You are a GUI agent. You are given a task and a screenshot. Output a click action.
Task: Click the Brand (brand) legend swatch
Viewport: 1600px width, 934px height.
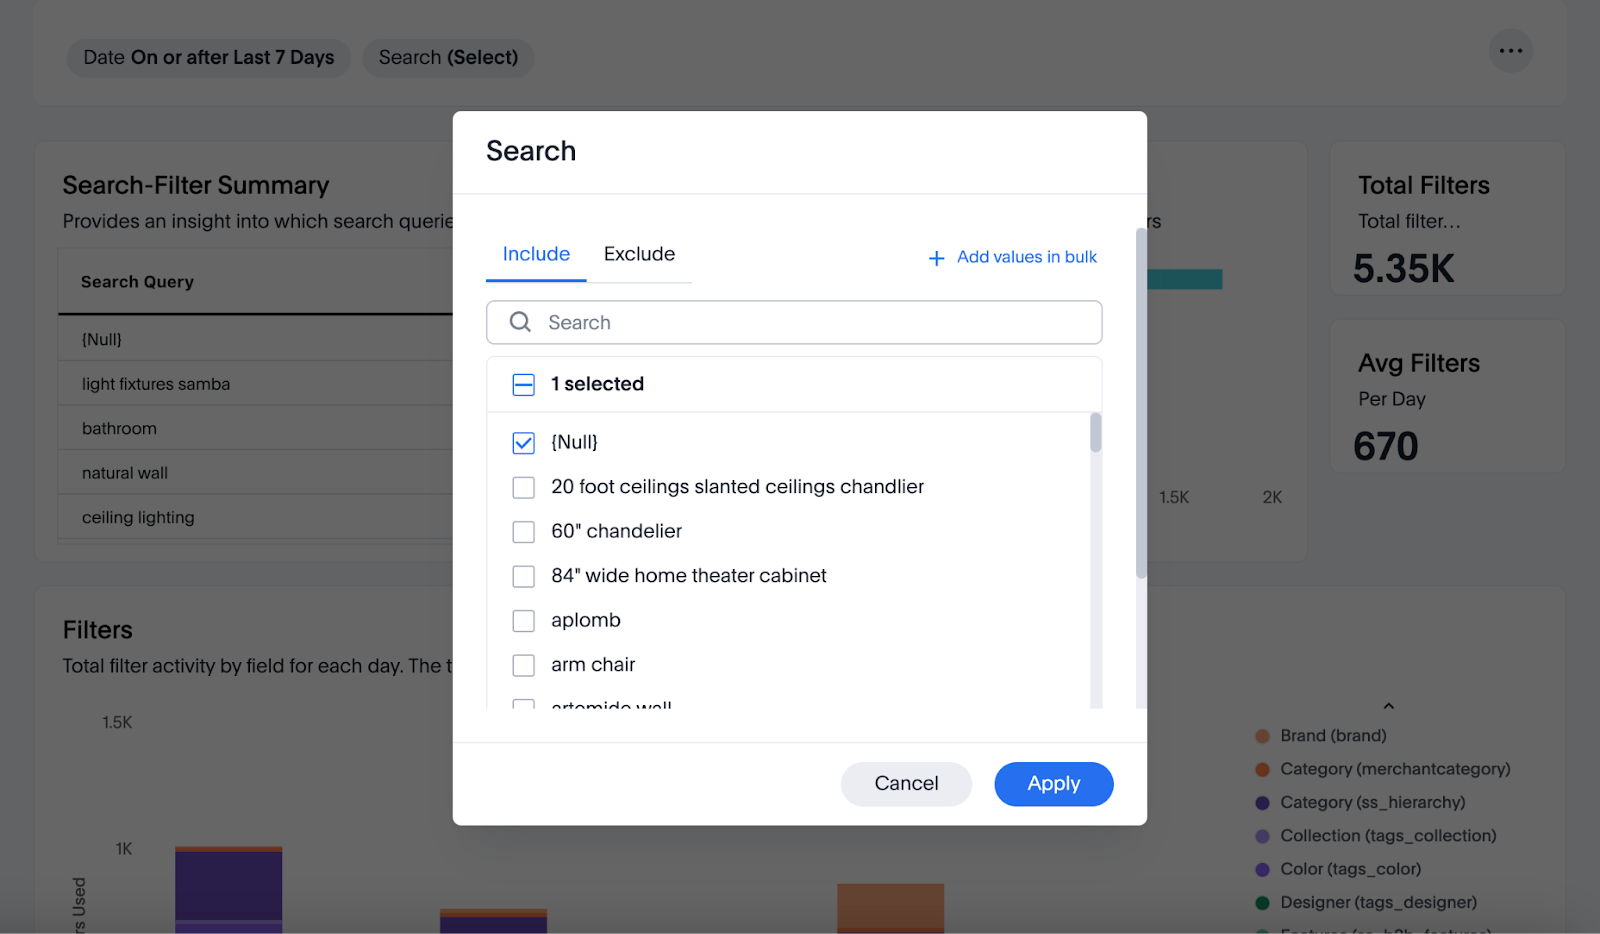click(1262, 736)
